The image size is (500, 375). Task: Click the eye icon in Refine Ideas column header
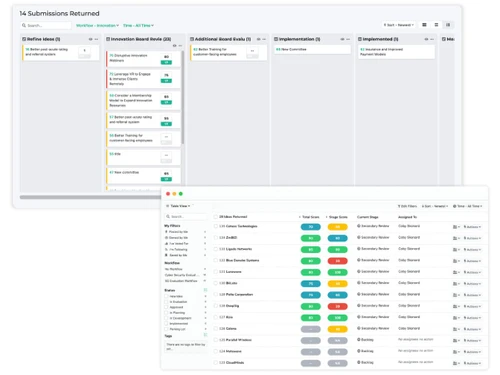[x=90, y=39]
